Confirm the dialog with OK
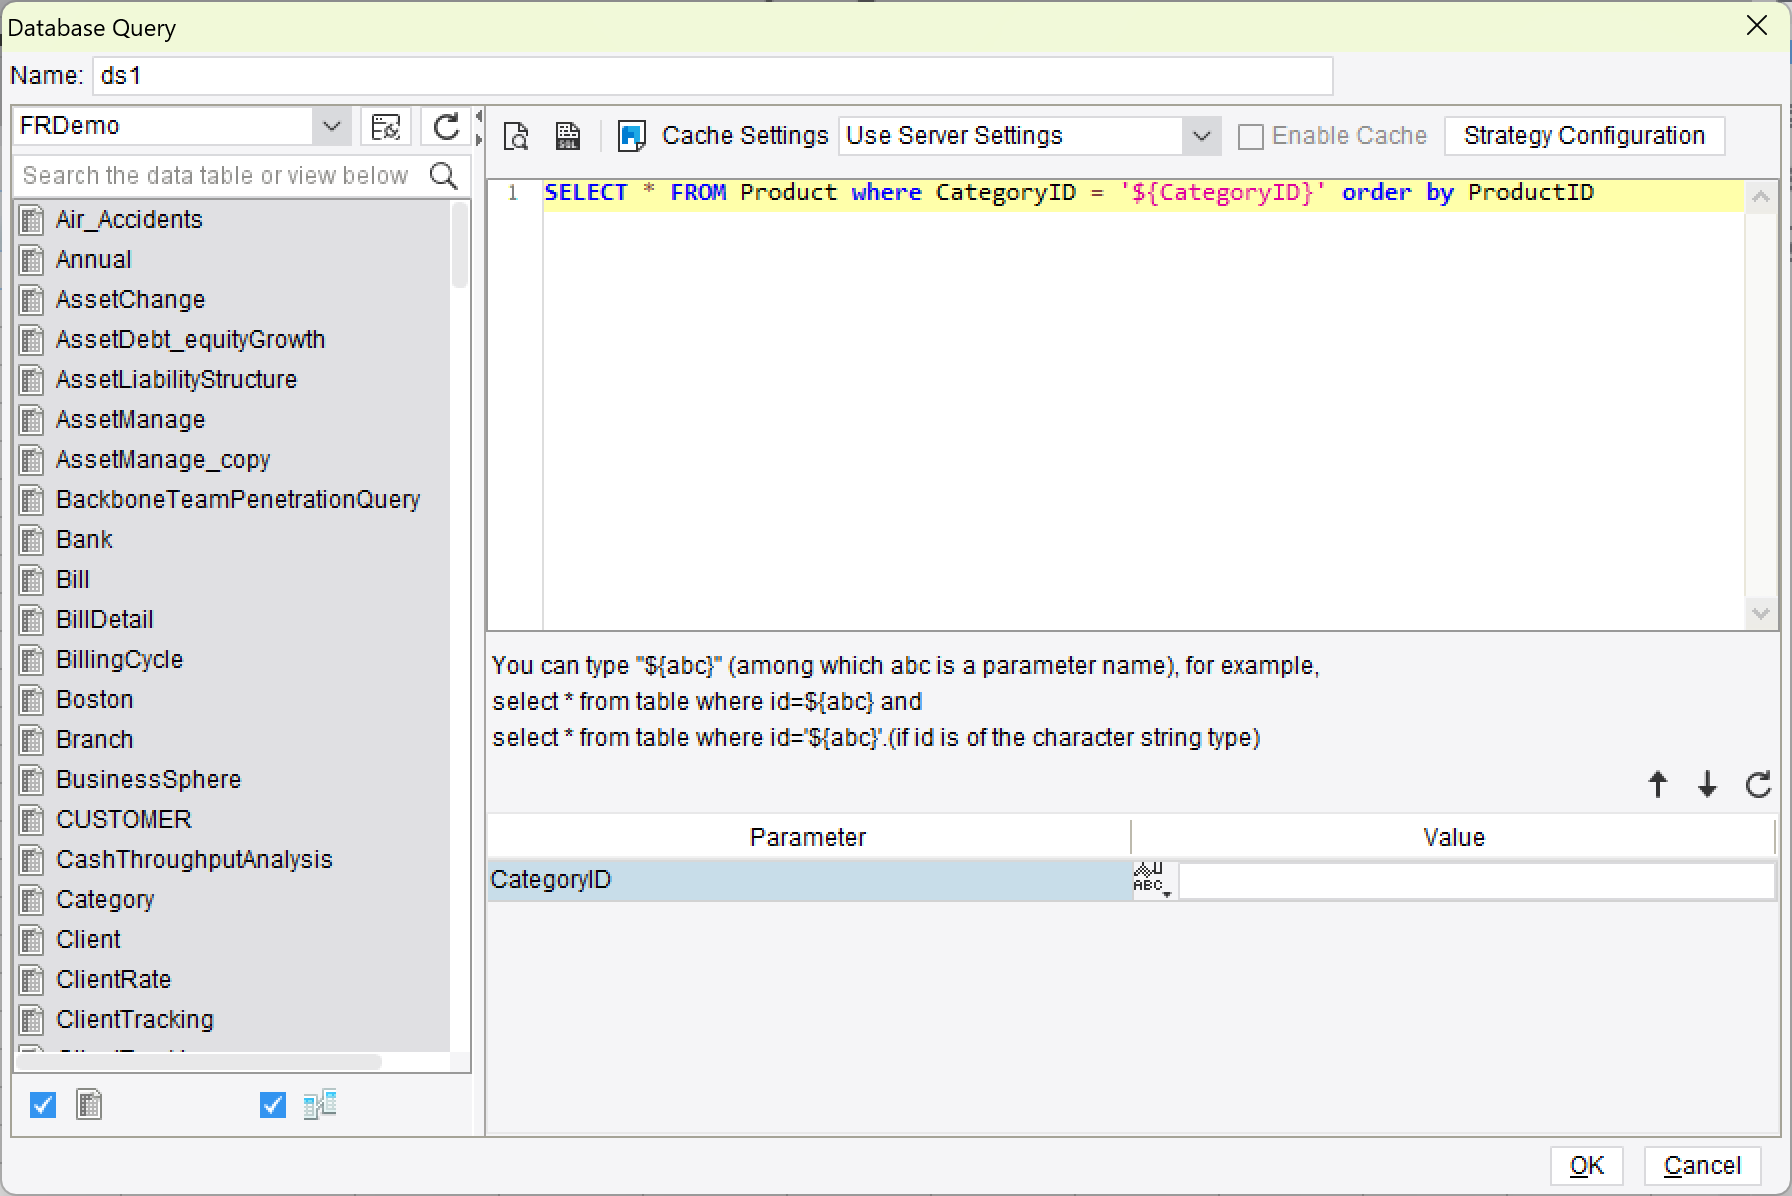 coord(1587,1165)
